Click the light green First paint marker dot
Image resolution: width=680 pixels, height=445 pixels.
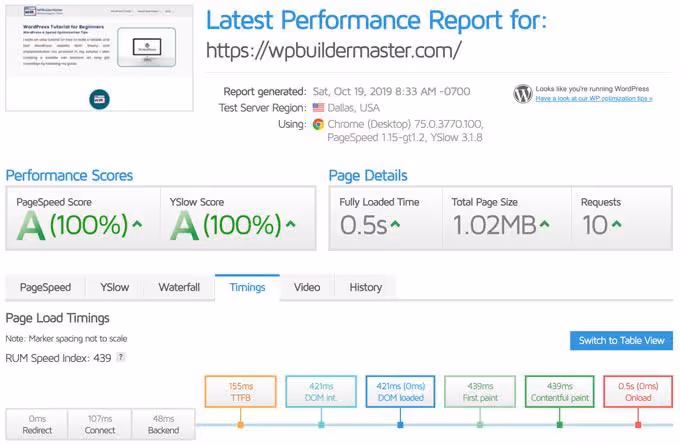click(x=480, y=425)
